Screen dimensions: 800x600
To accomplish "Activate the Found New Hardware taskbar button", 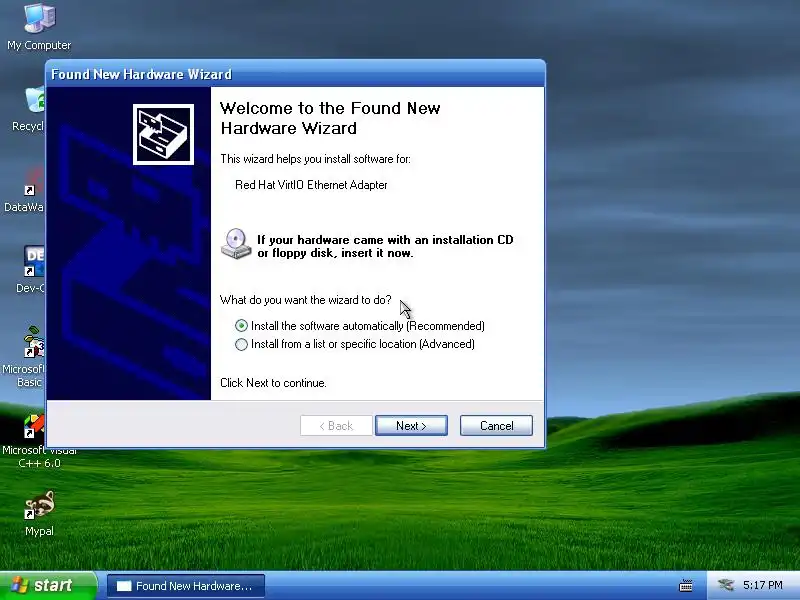I will 186,586.
